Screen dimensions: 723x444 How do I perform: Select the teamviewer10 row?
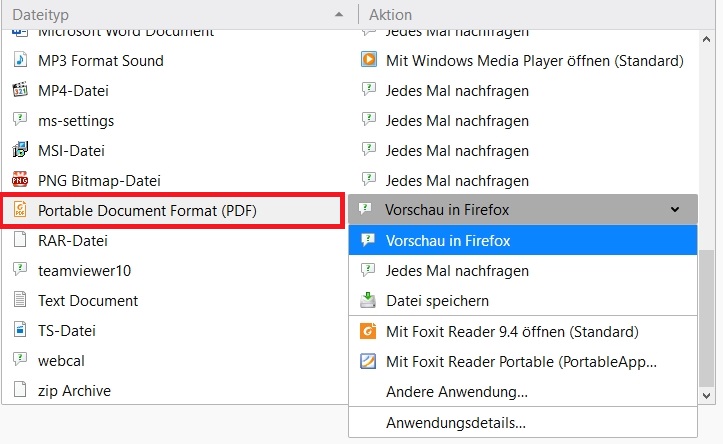174,270
